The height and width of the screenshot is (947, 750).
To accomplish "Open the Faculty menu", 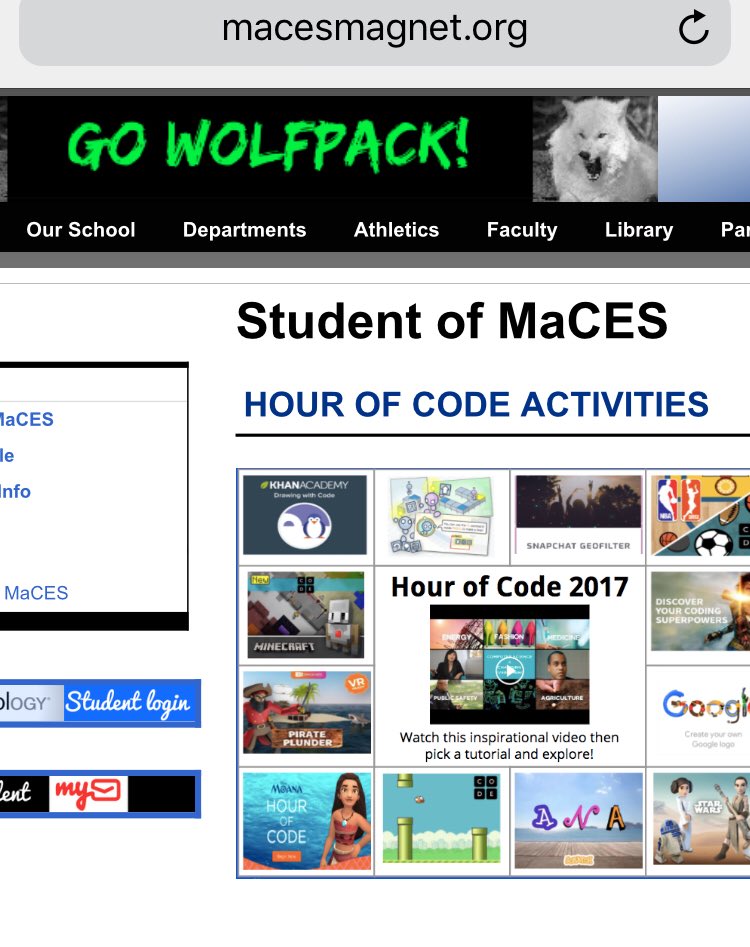I will click(x=522, y=230).
